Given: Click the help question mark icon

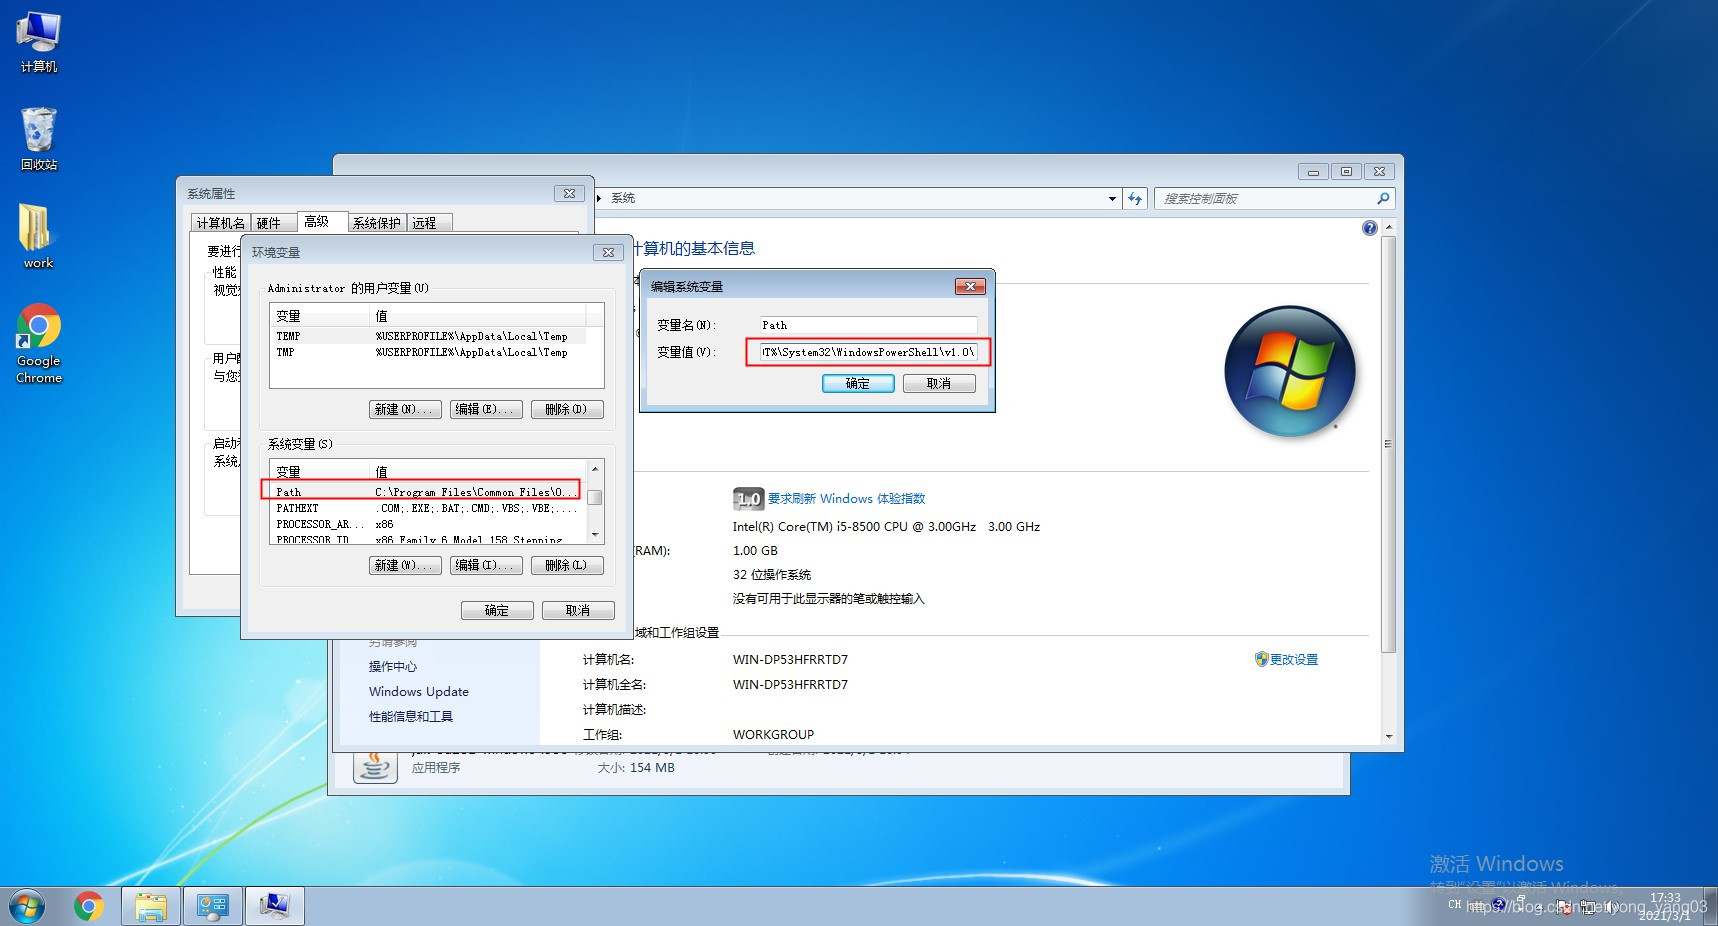Looking at the screenshot, I should 1369,228.
